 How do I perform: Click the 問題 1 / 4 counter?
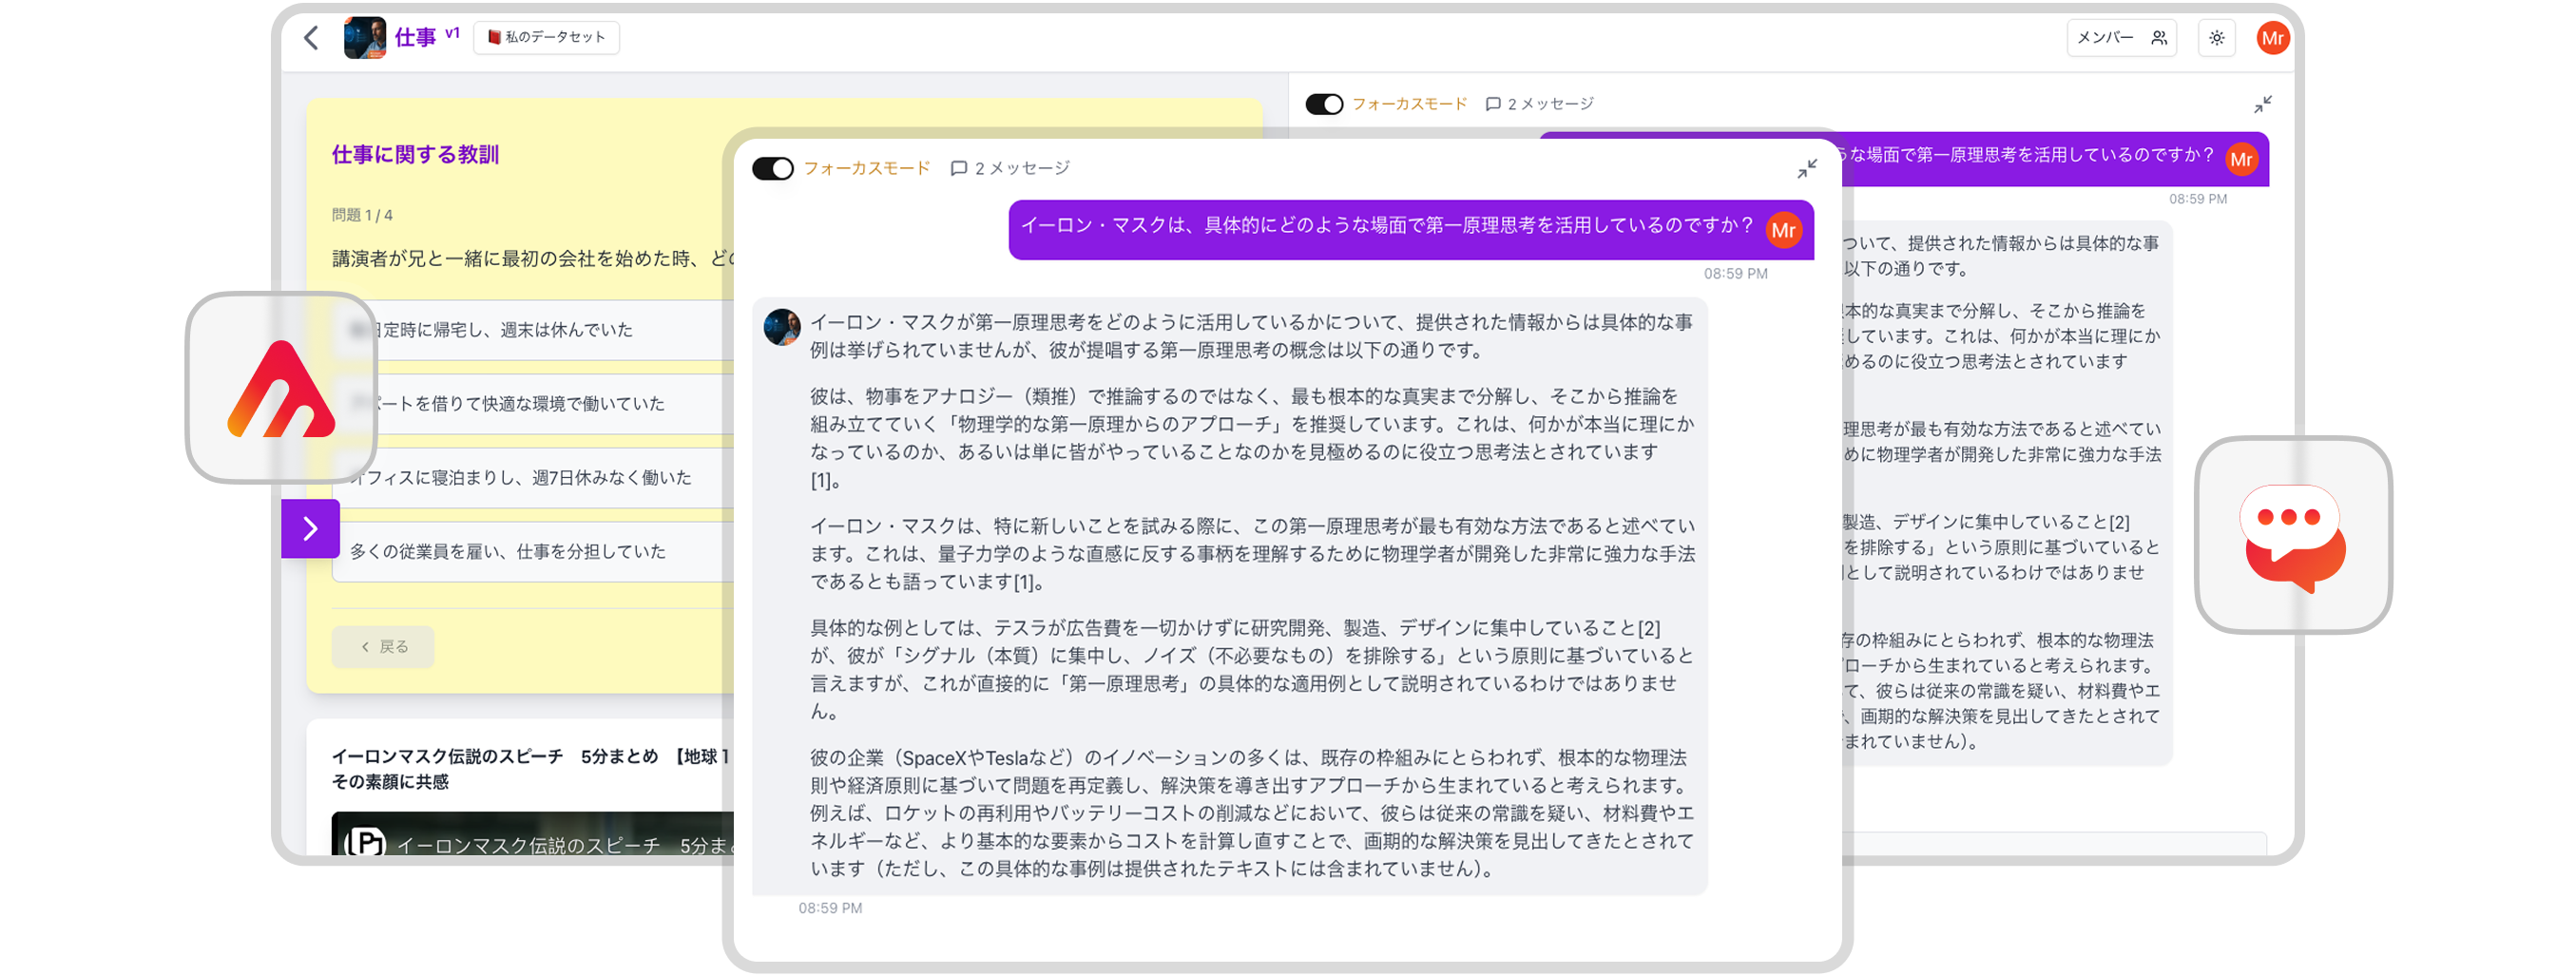click(x=362, y=215)
